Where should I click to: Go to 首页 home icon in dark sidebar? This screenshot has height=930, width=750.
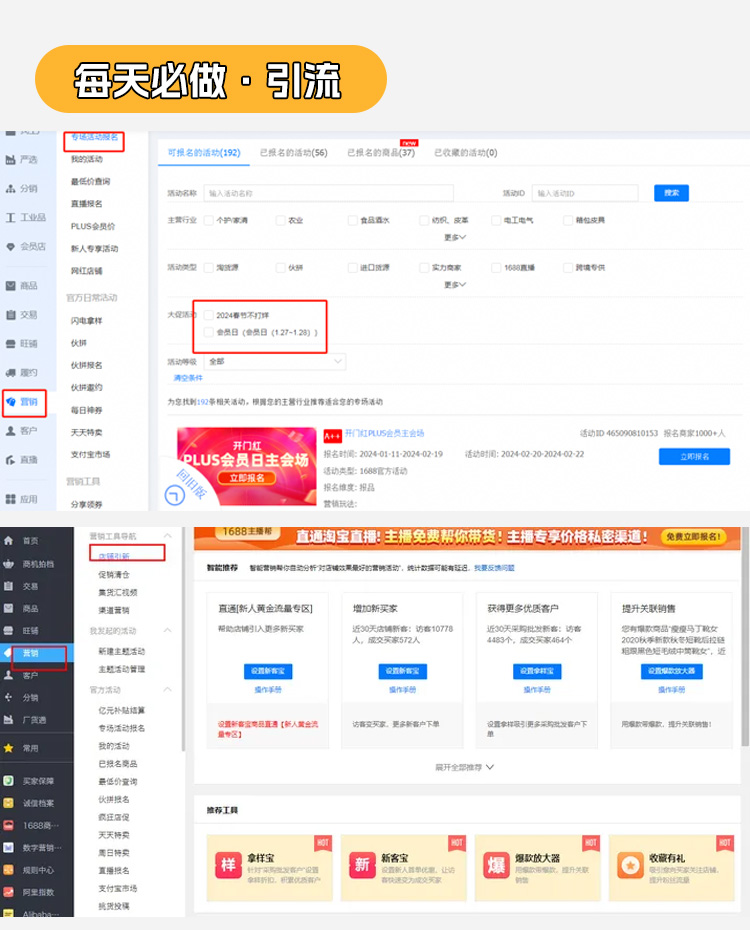[x=8, y=540]
